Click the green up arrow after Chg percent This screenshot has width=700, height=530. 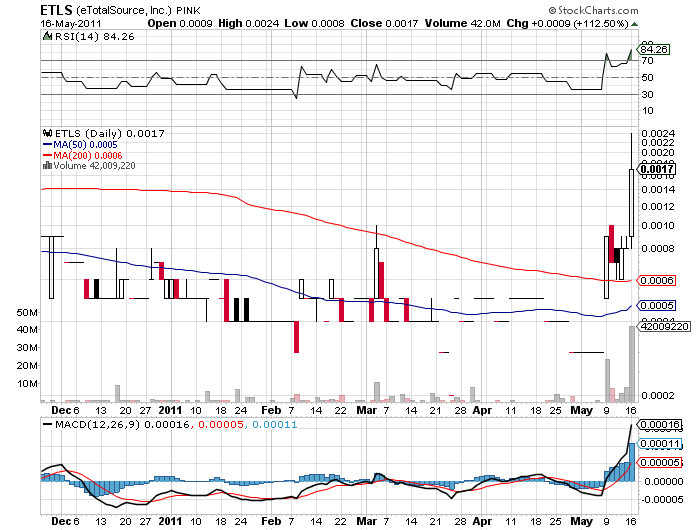[x=635, y=24]
